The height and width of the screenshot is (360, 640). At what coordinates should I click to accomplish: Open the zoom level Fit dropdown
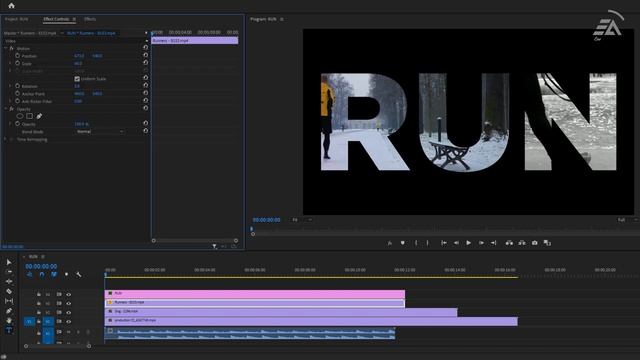click(301, 220)
